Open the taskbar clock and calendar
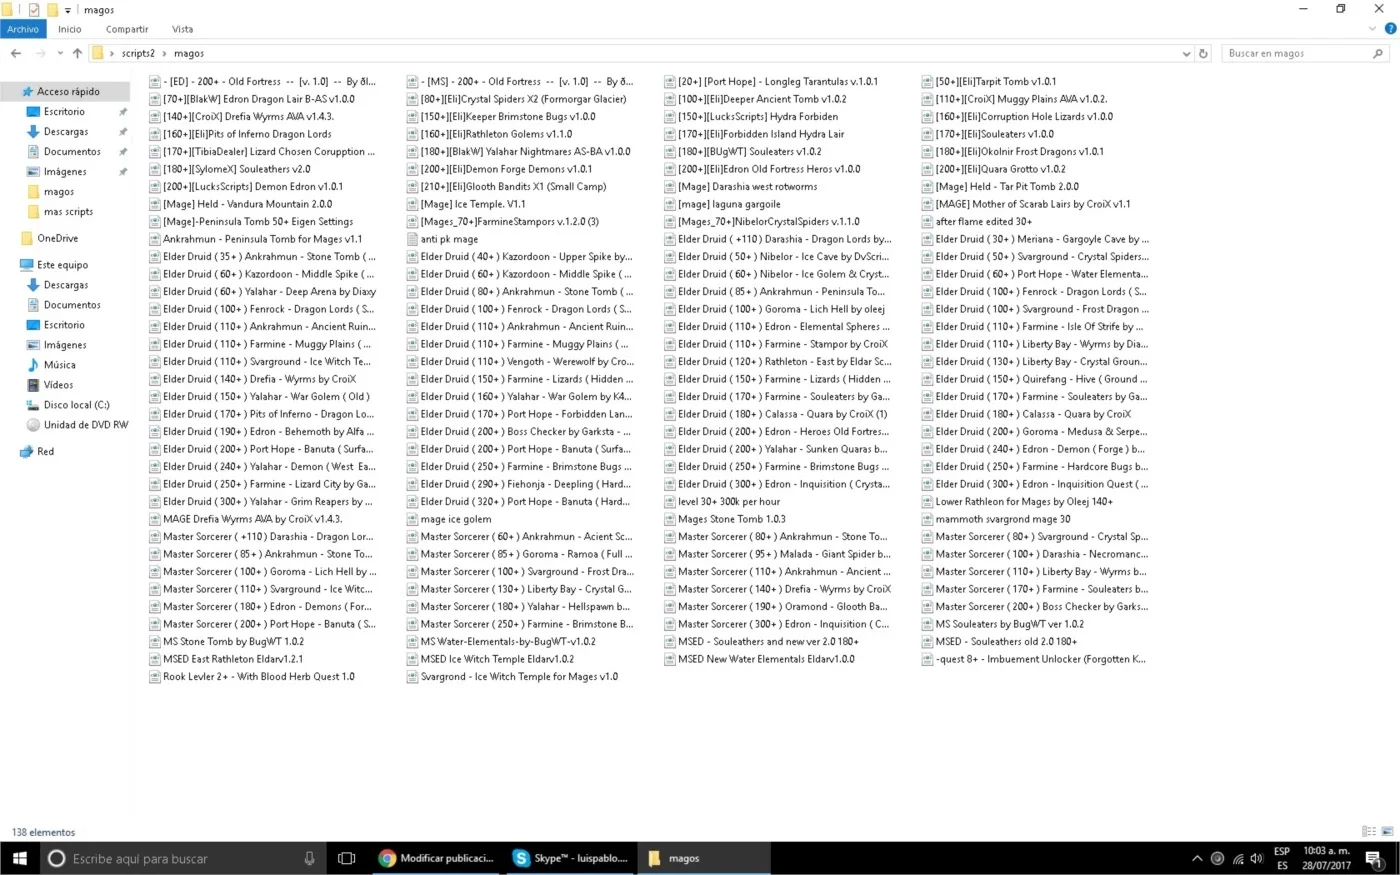The height and width of the screenshot is (875, 1400). 1326,858
